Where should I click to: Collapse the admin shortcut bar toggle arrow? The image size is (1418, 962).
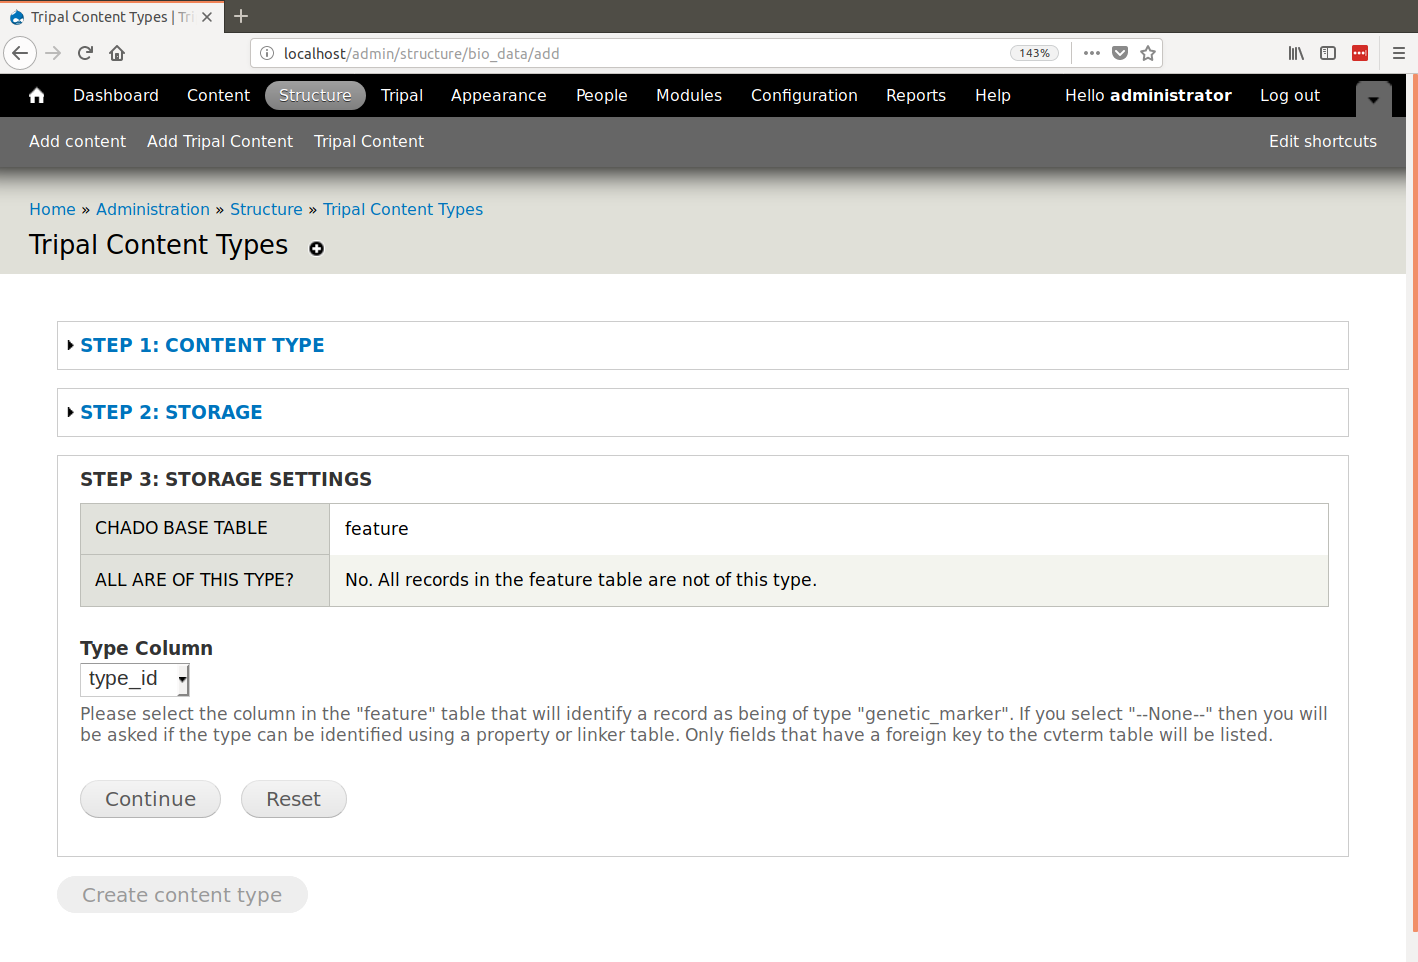pyautogui.click(x=1373, y=99)
